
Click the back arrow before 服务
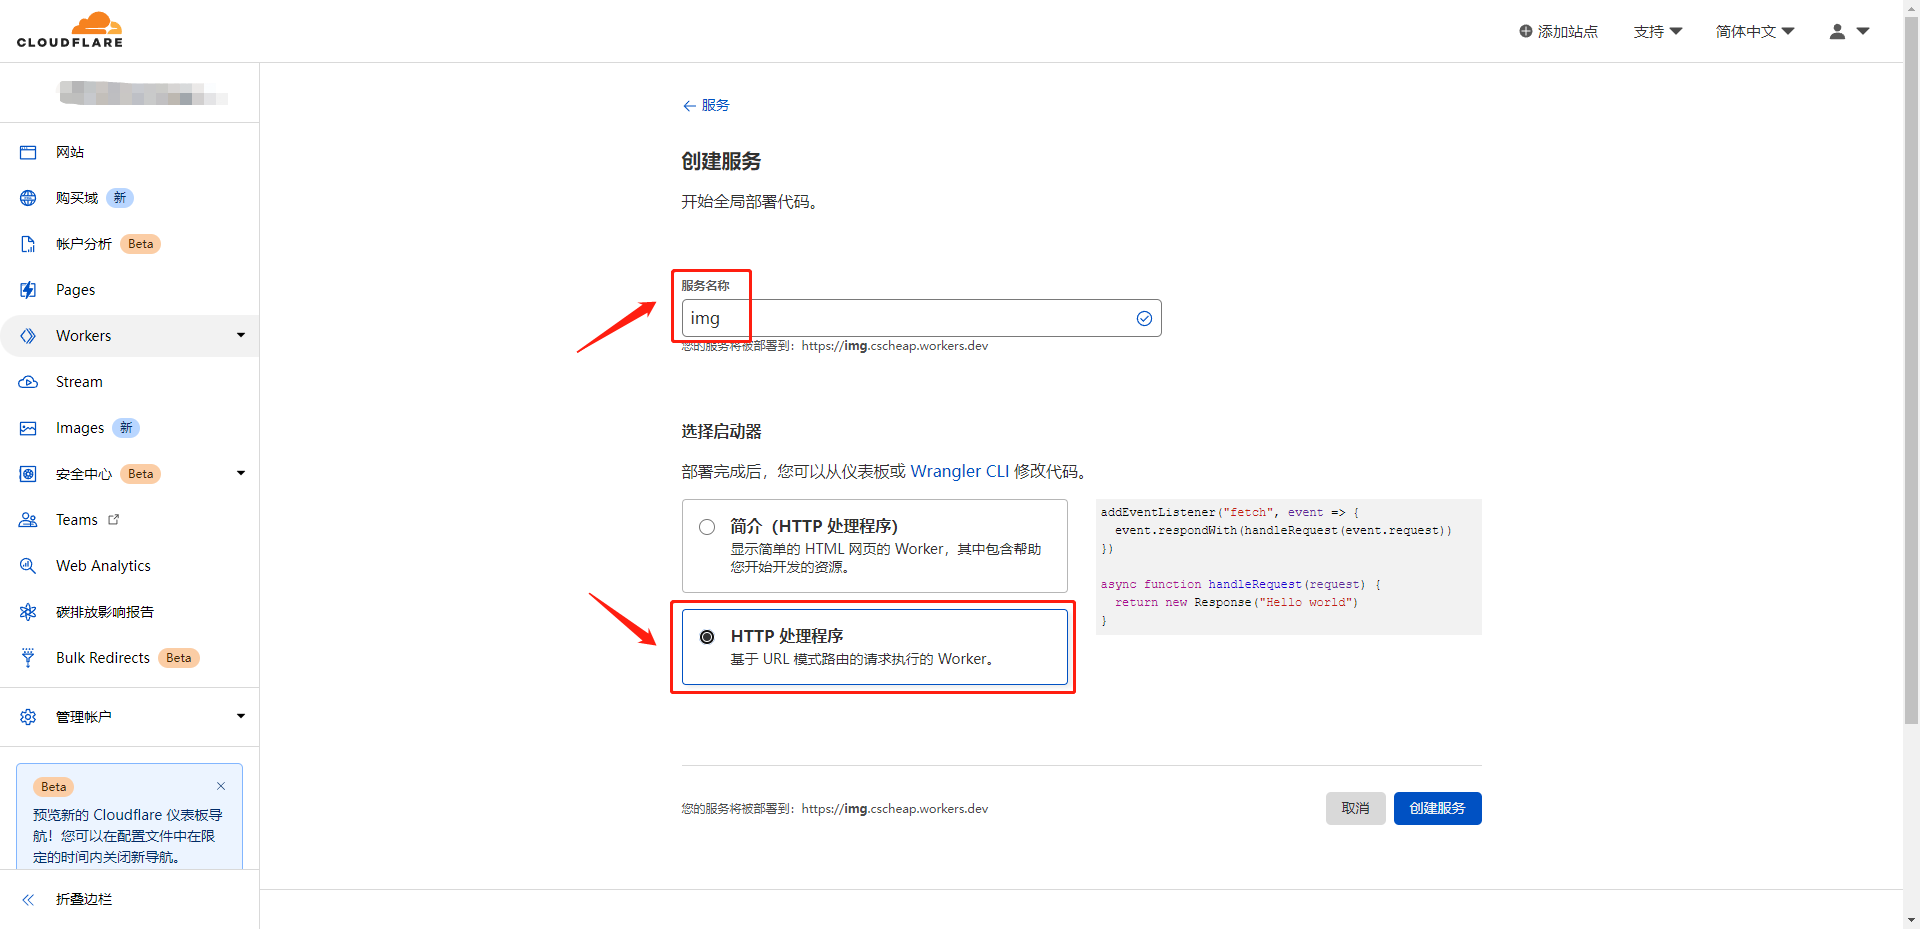point(689,106)
